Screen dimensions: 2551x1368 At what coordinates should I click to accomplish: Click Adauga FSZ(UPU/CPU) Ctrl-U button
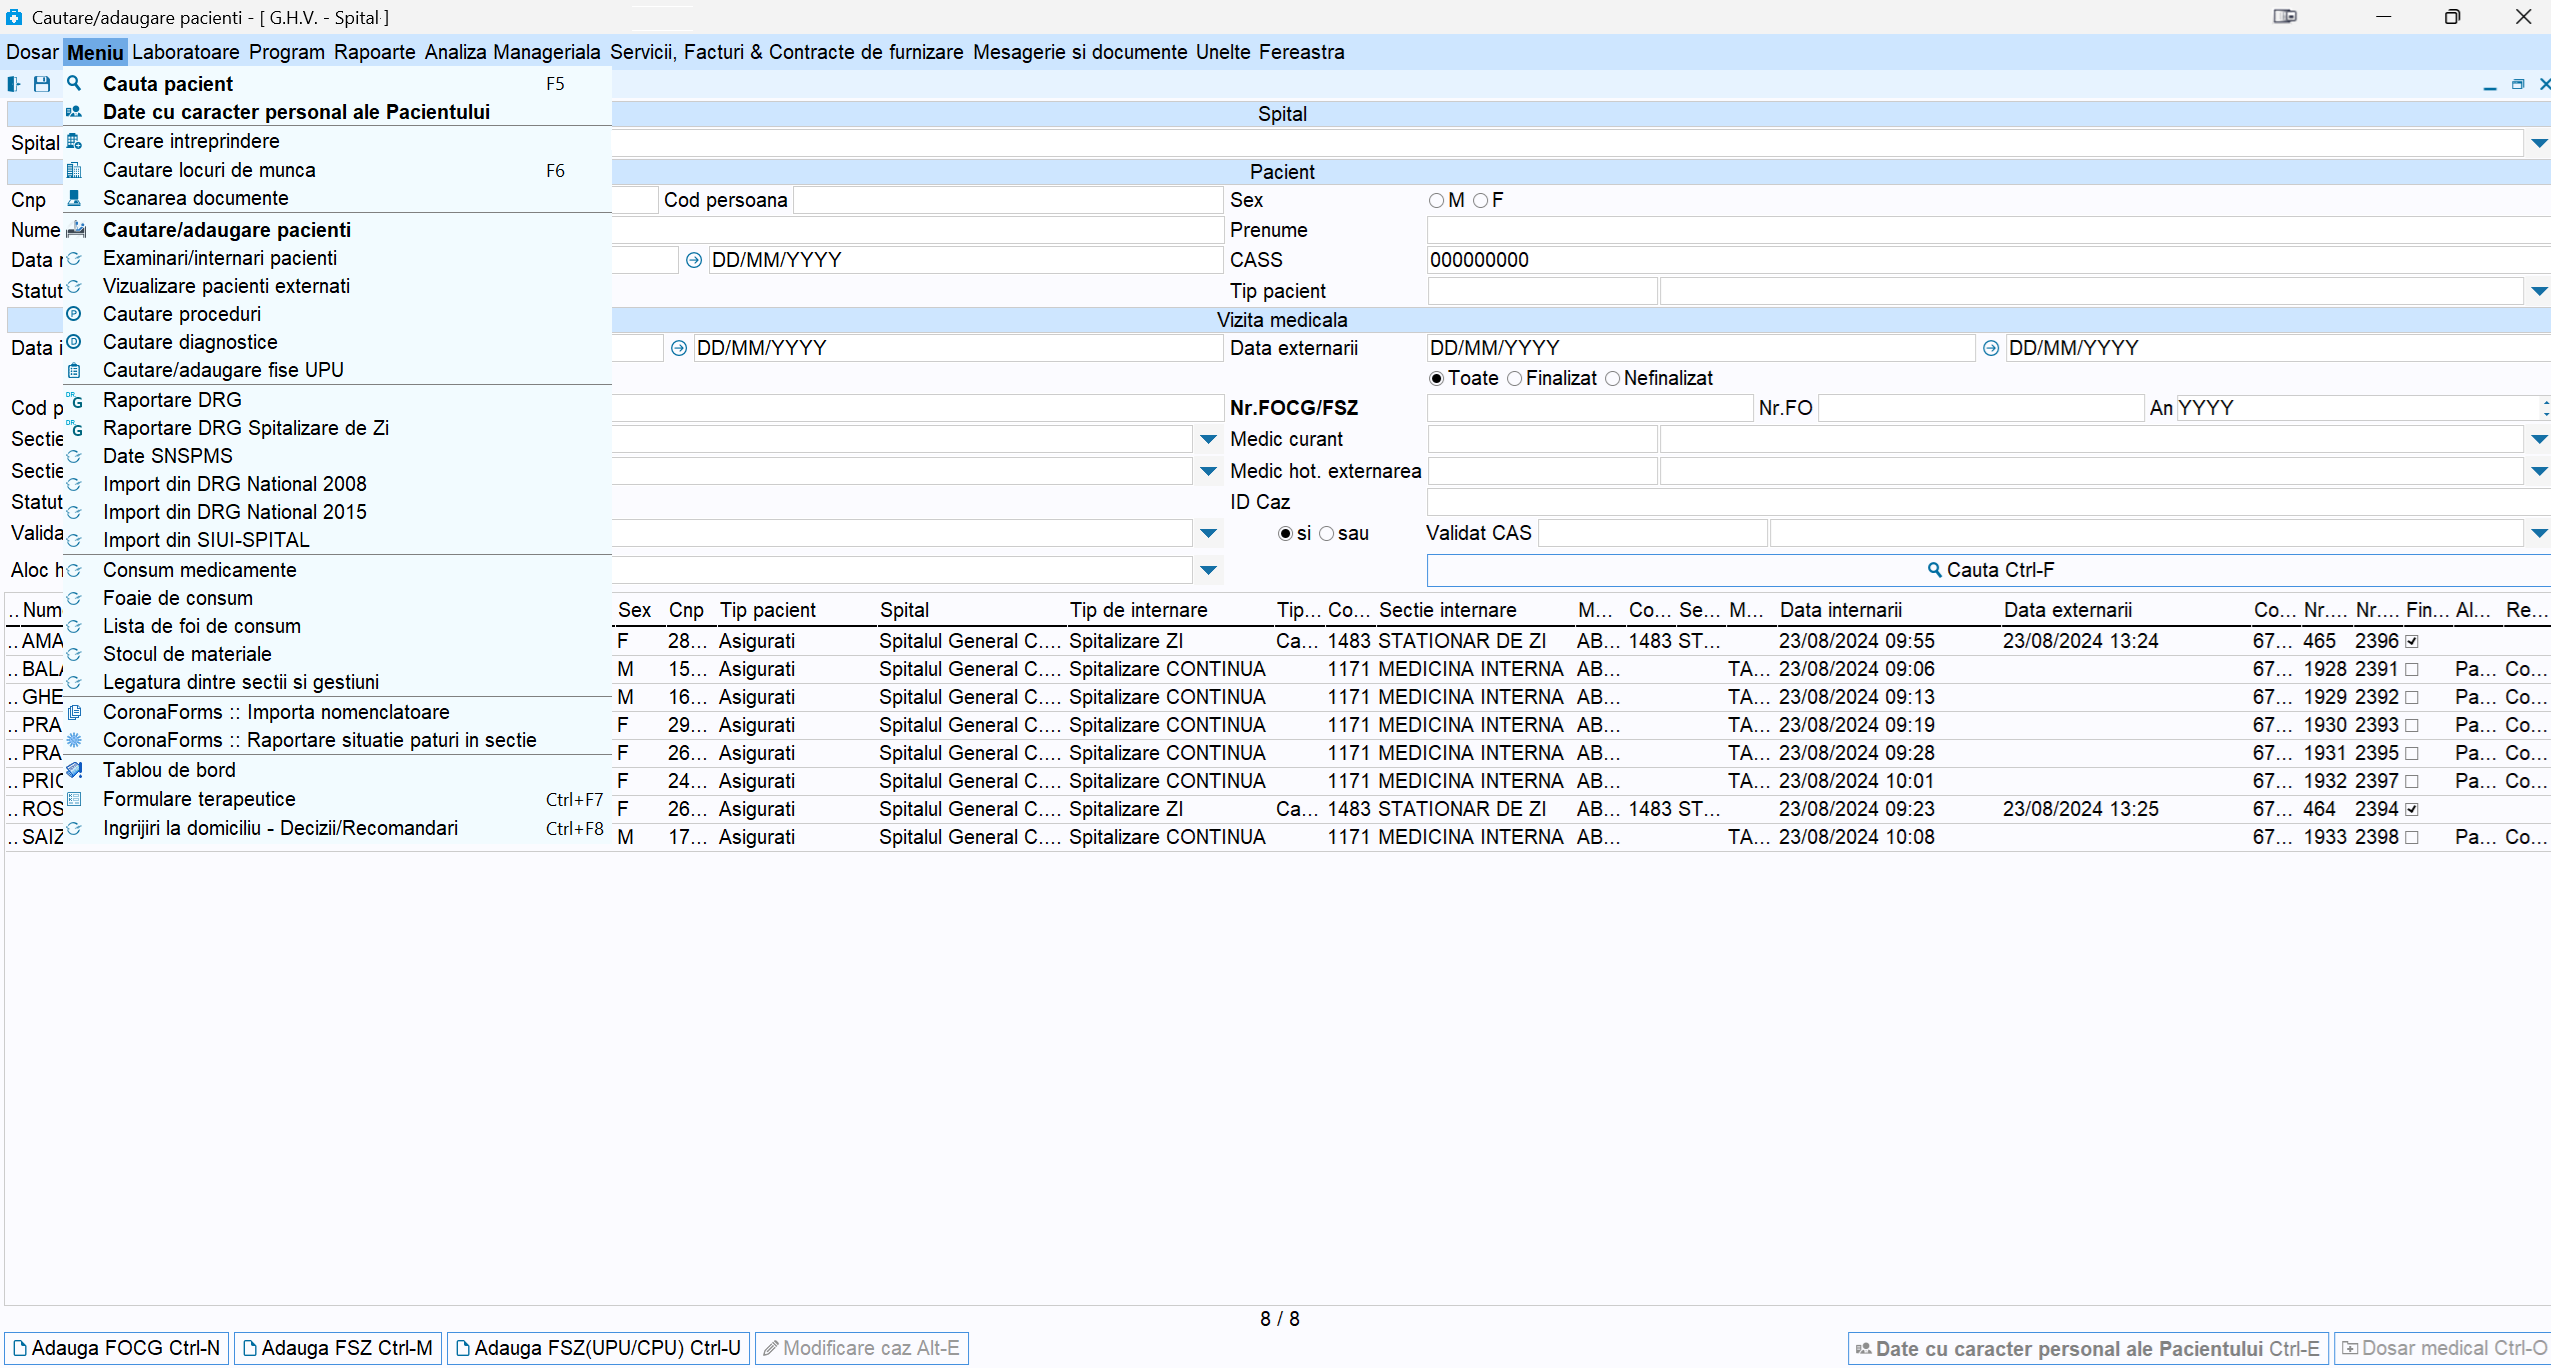(x=598, y=1348)
